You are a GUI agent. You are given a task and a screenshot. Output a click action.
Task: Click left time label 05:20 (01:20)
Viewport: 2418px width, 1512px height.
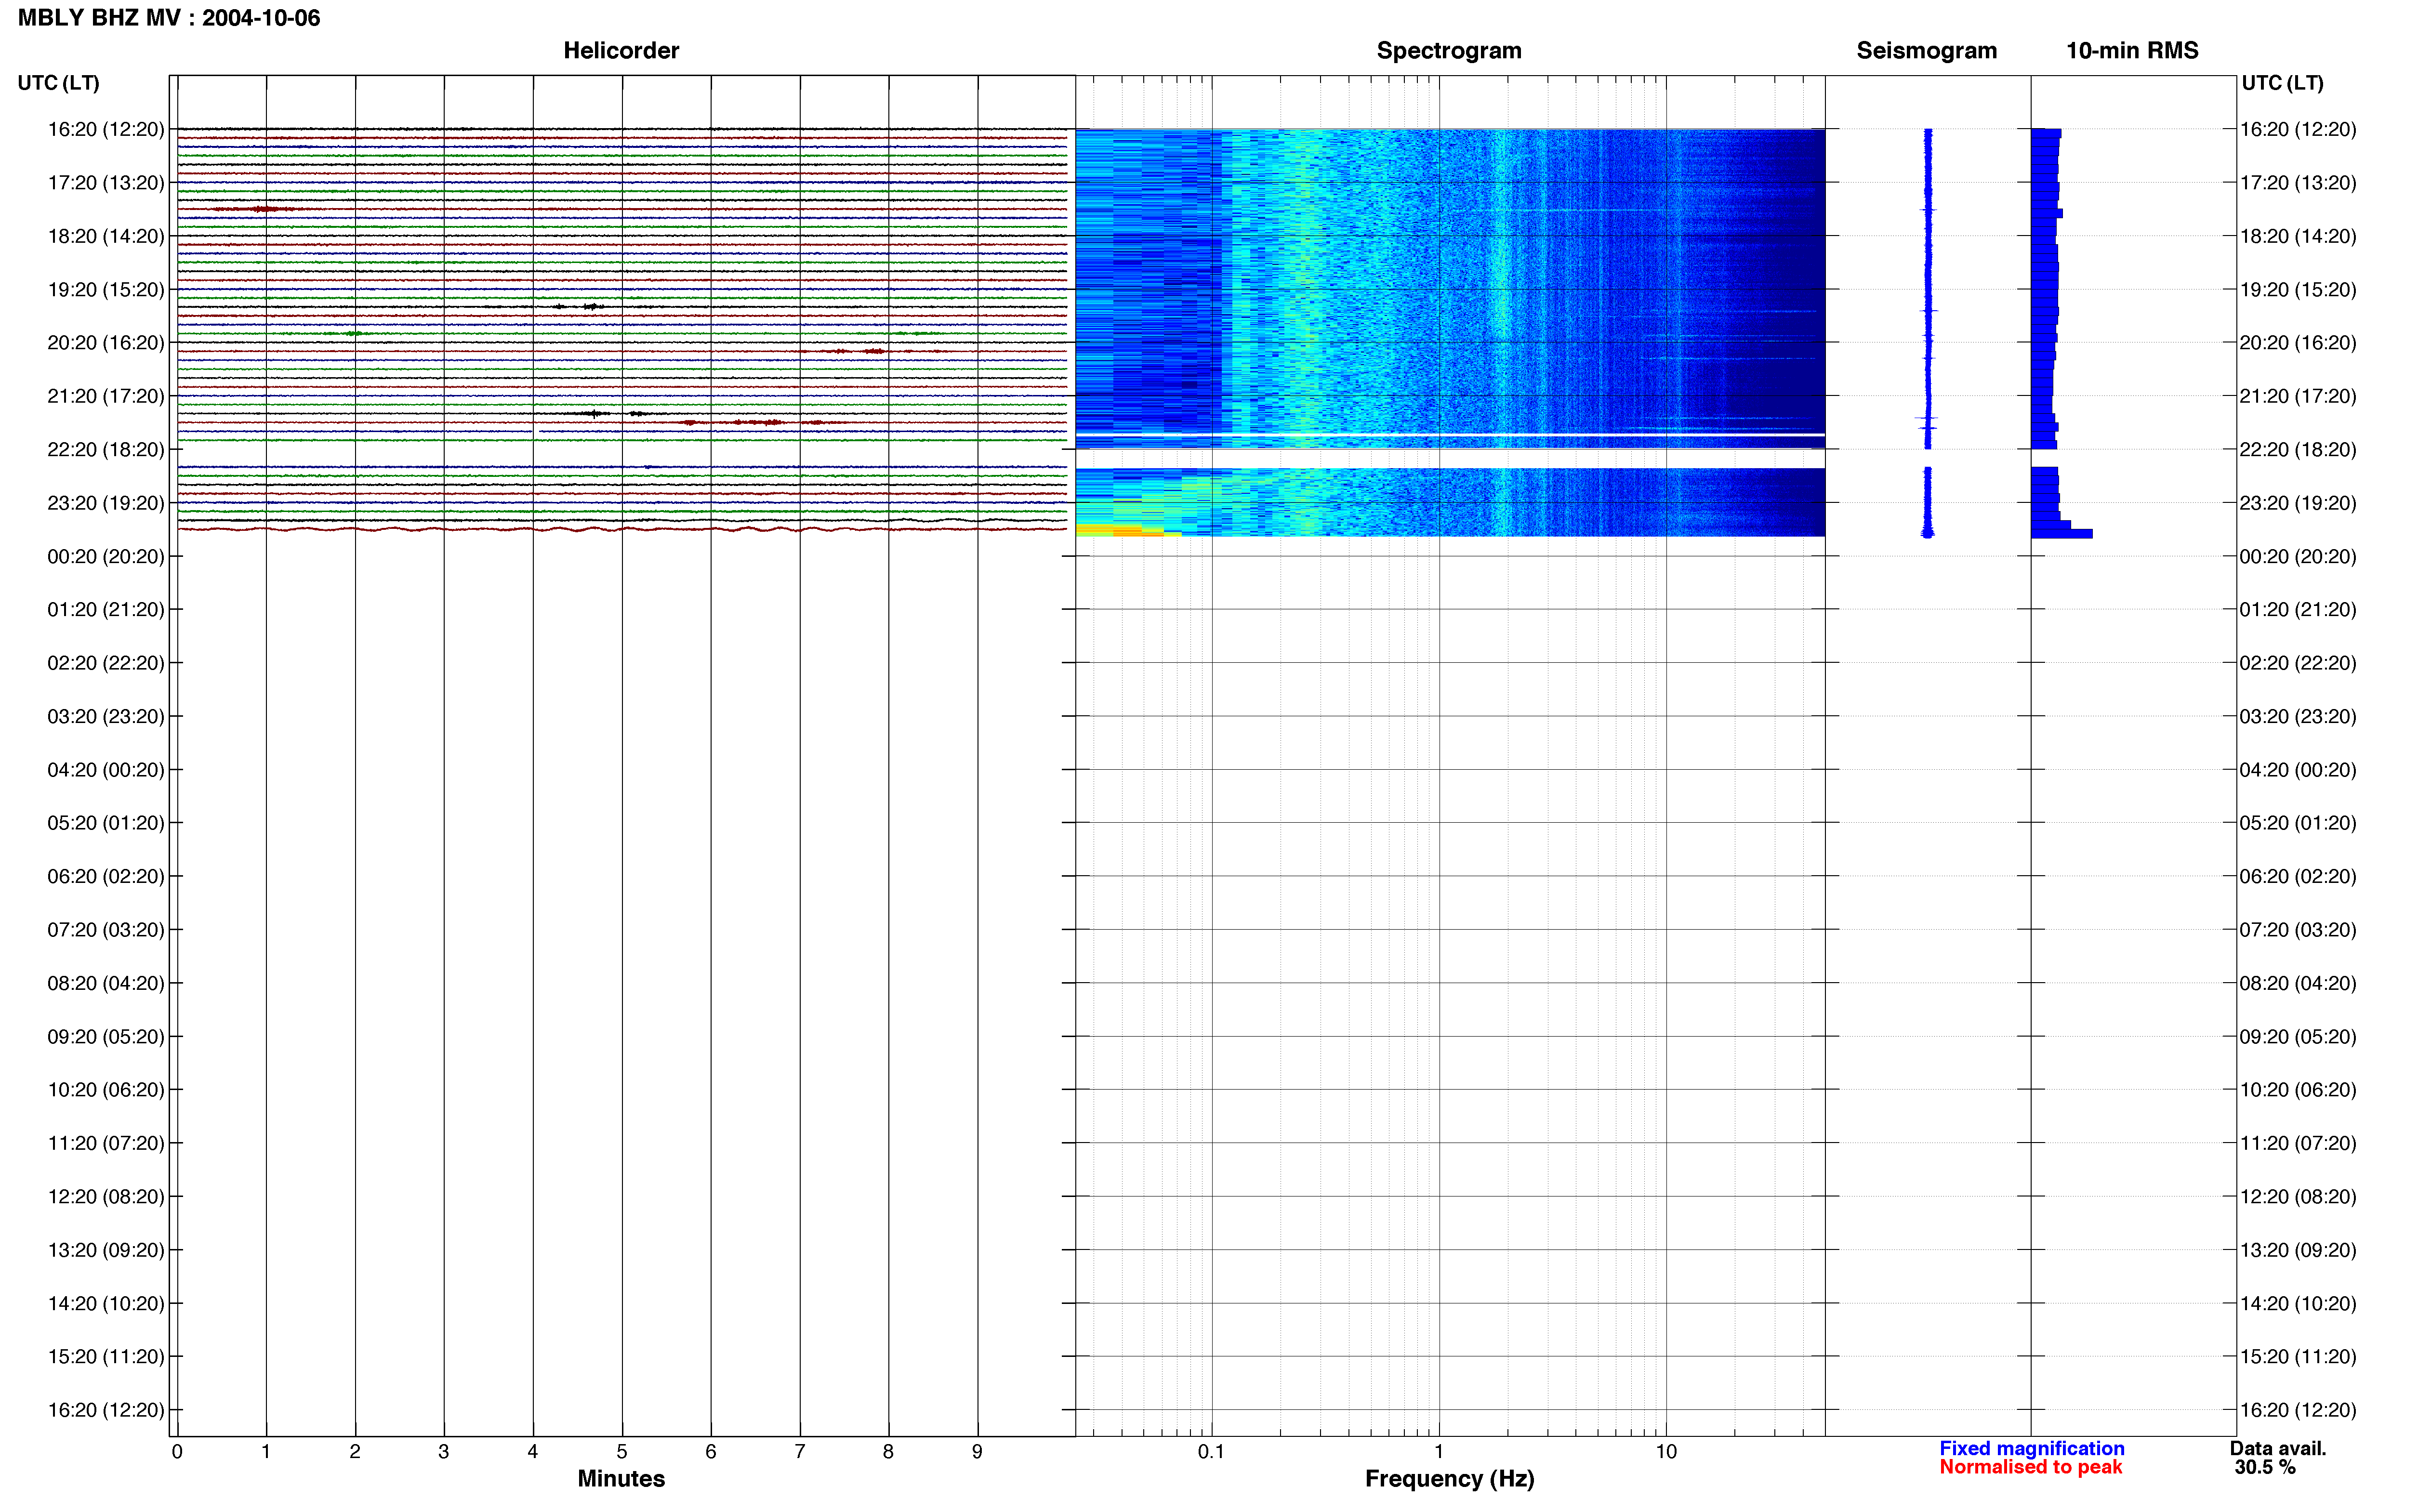(x=106, y=823)
